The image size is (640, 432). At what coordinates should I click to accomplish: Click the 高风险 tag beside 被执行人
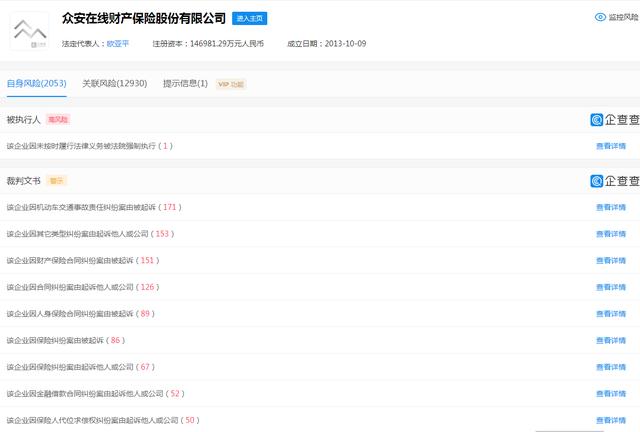58,120
